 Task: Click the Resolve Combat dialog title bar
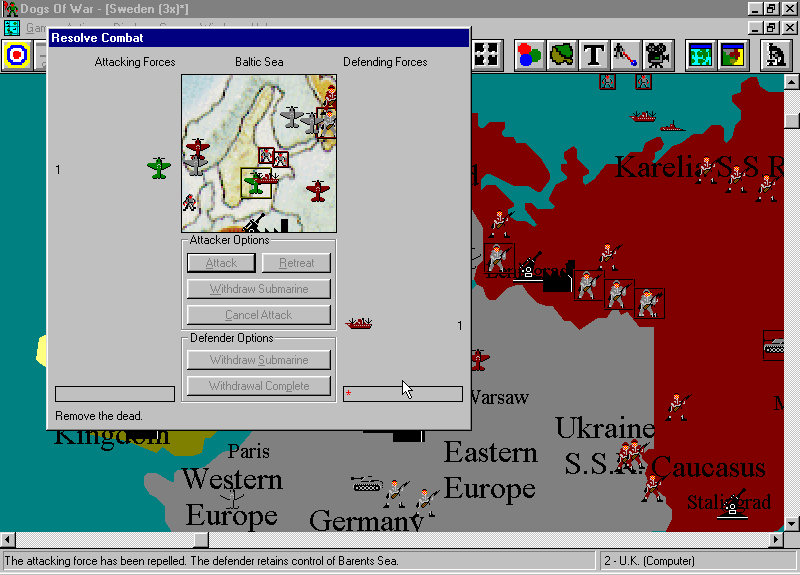point(259,38)
